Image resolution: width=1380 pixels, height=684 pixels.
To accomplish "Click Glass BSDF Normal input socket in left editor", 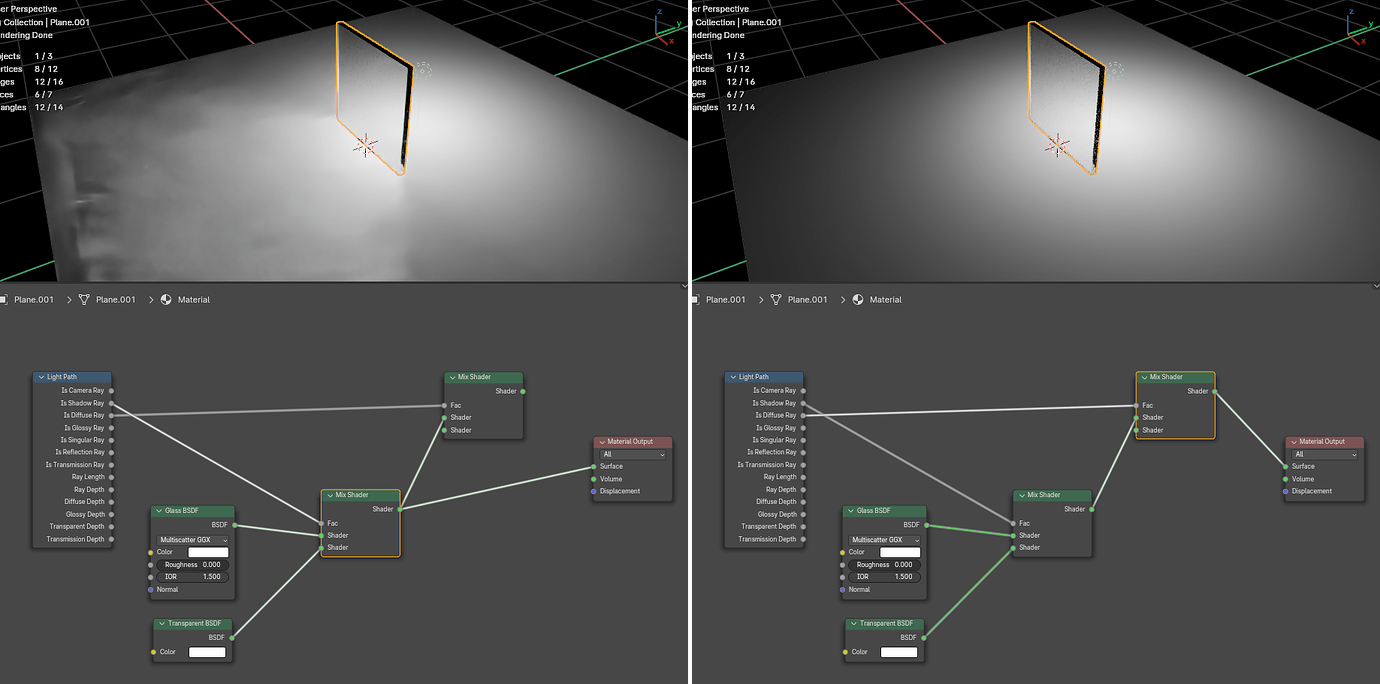I will (151, 589).
